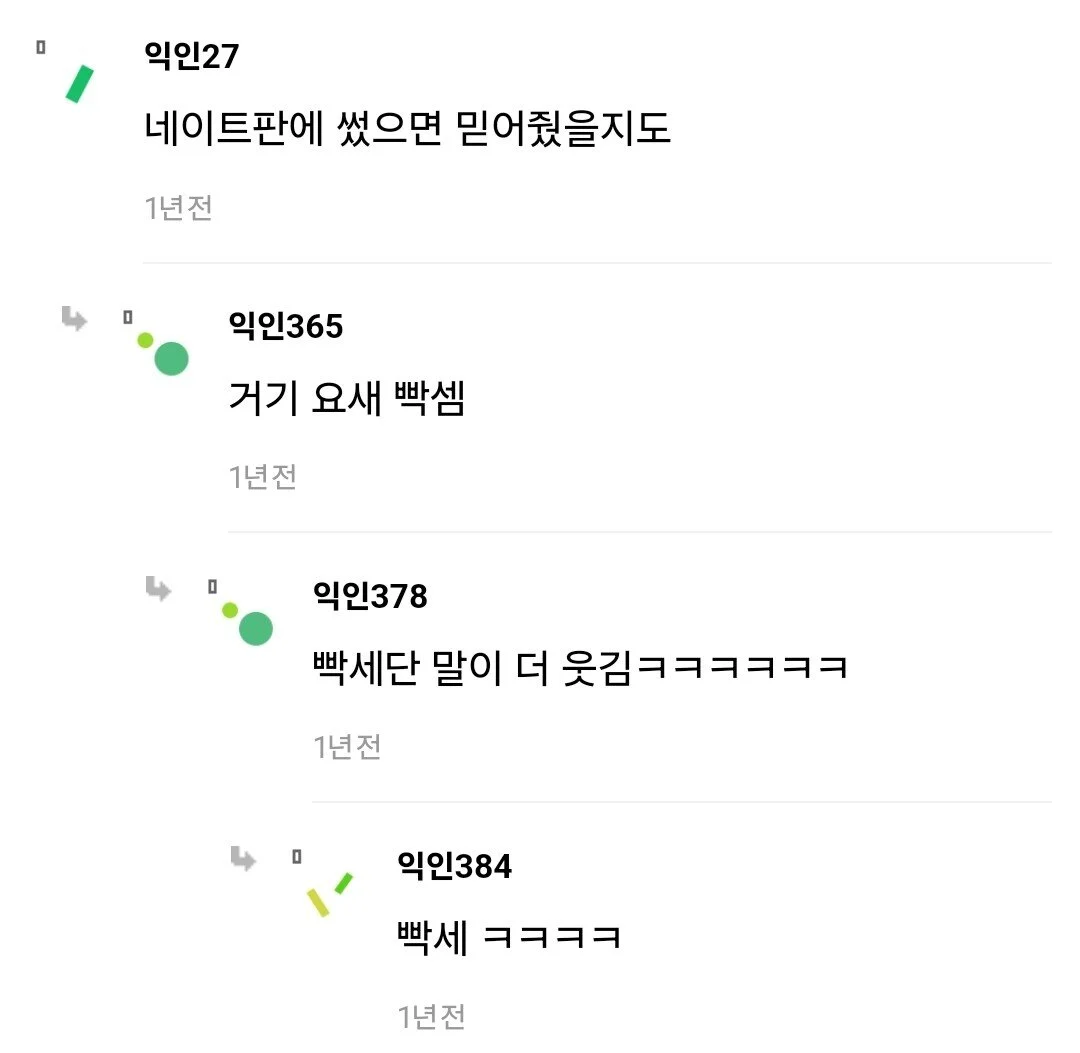Click the comment text '네이트판에 썼으면 믿어줬을지도'
The image size is (1080, 1053).
point(408,128)
